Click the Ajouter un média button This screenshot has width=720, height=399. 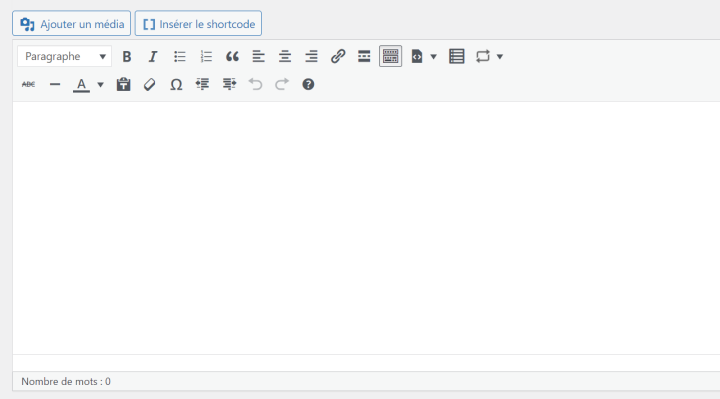pyautogui.click(x=72, y=23)
